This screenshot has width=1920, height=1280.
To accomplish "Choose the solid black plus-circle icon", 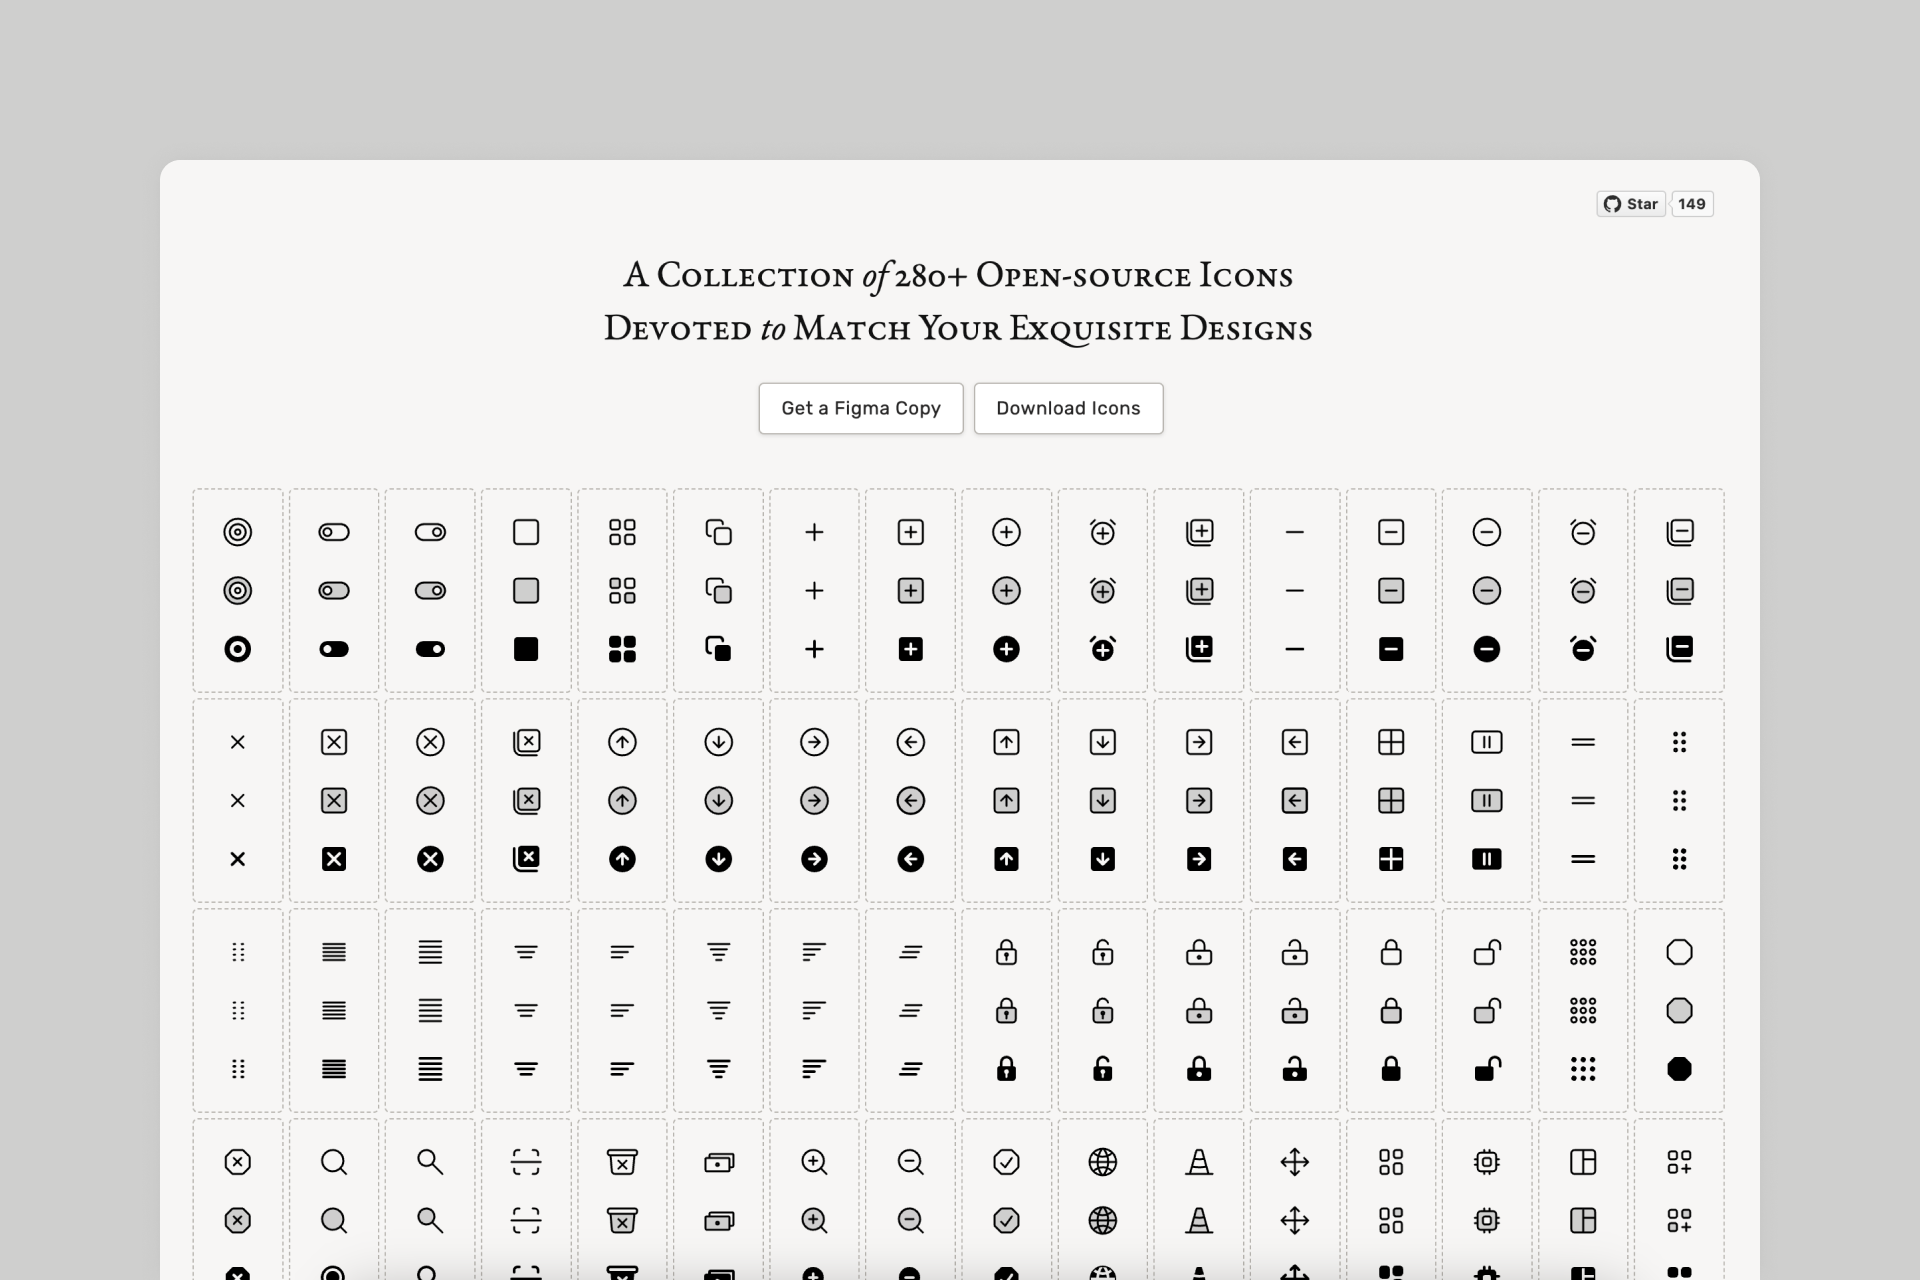I will tap(1006, 649).
